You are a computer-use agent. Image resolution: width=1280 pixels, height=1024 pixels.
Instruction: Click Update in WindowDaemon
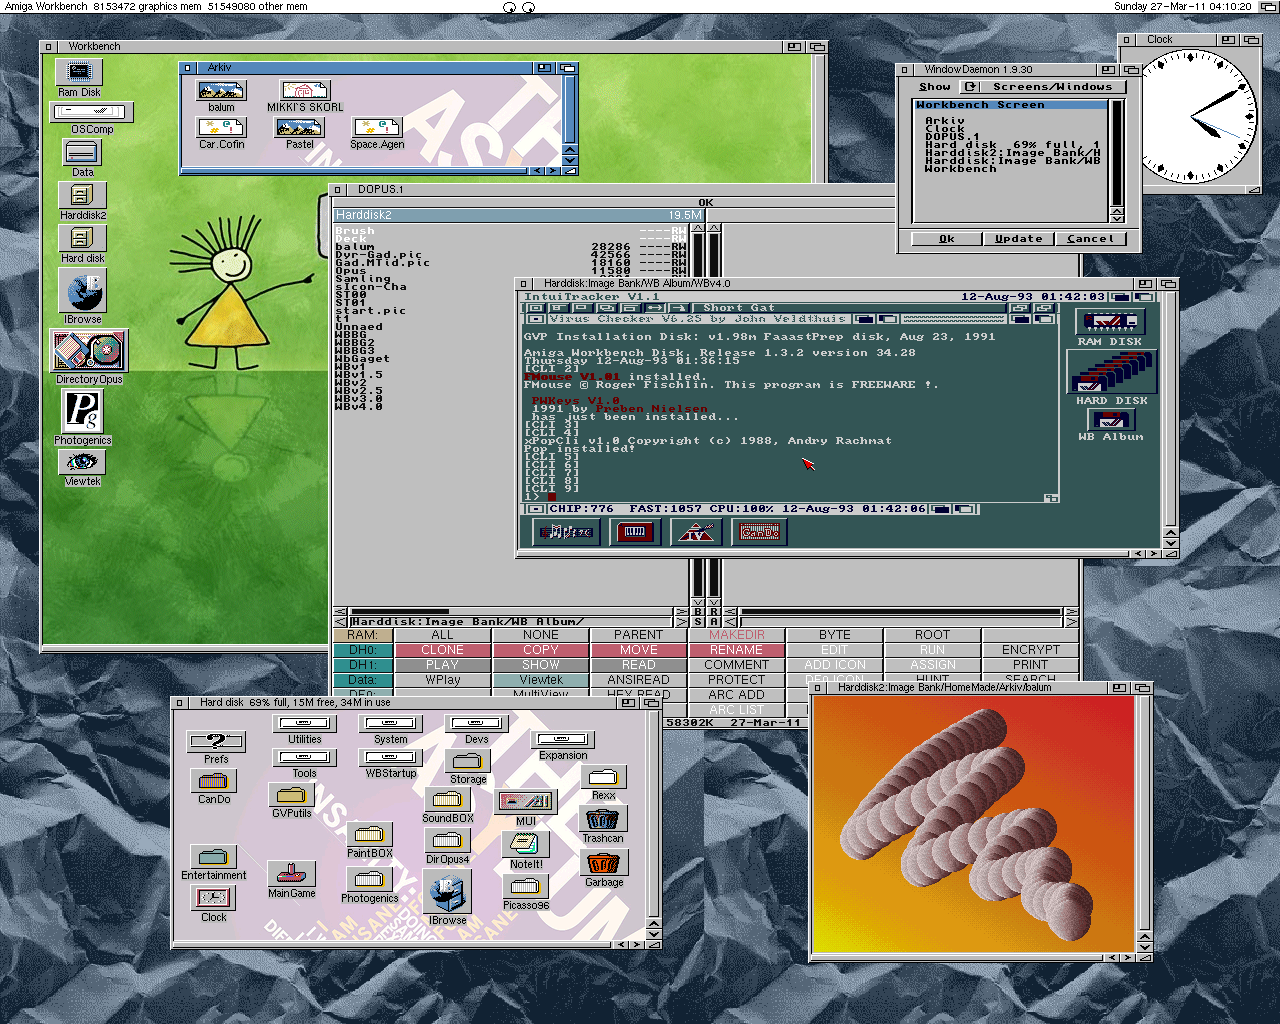click(1018, 239)
